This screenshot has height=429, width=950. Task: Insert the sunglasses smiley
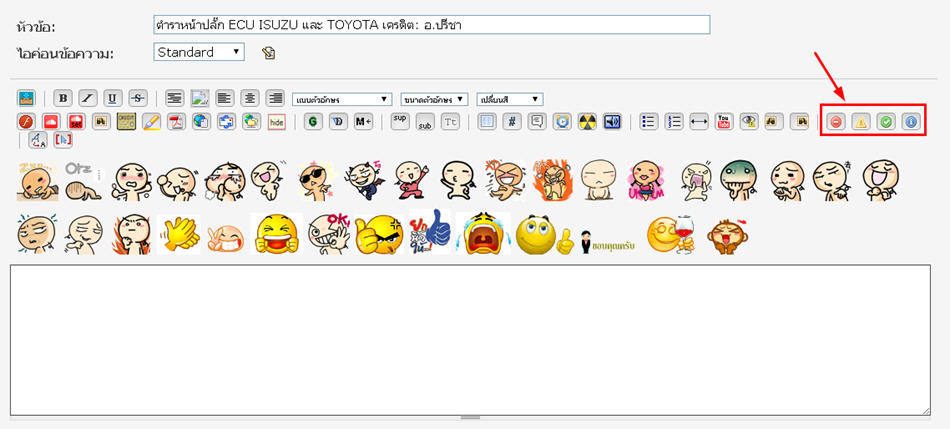click(315, 181)
